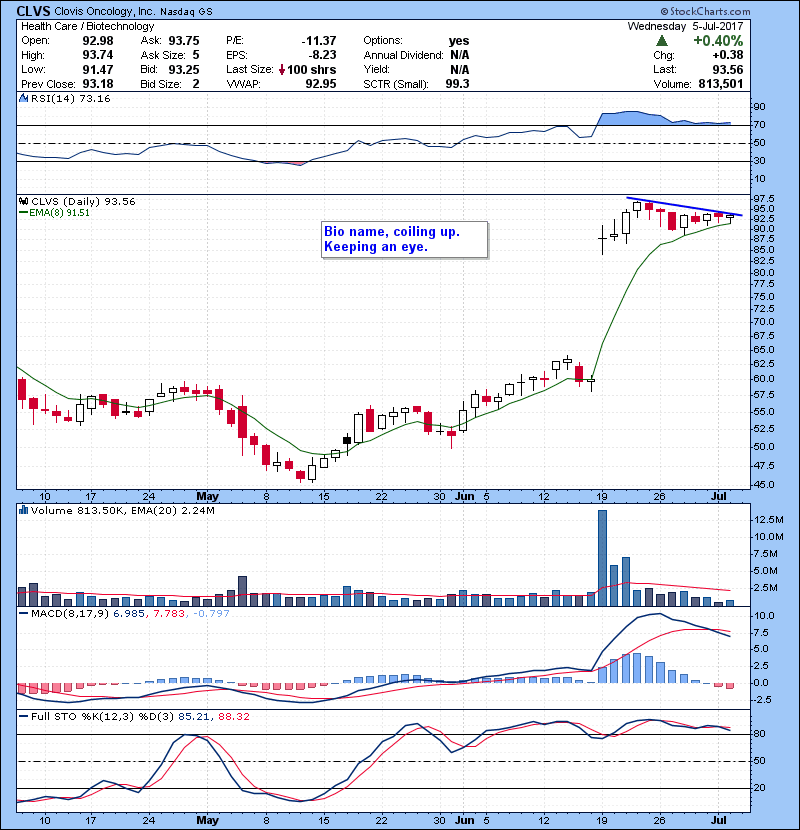Click the MACD legend line marker

23,614
